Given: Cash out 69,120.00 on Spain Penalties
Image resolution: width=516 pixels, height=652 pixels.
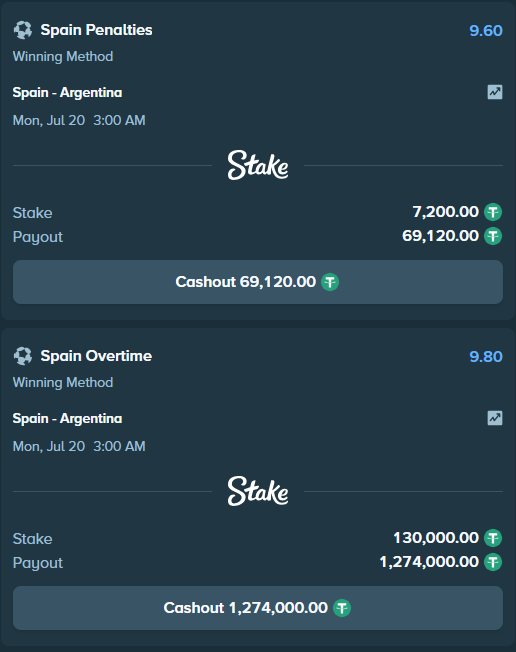Looking at the screenshot, I should tap(258, 282).
